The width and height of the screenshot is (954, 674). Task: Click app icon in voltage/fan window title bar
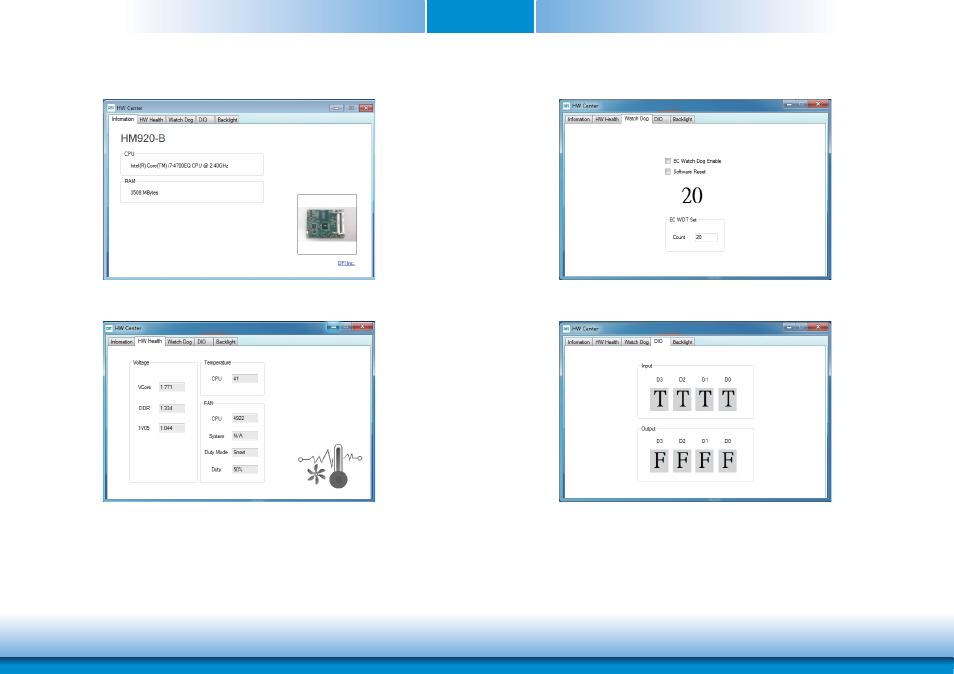coord(110,328)
